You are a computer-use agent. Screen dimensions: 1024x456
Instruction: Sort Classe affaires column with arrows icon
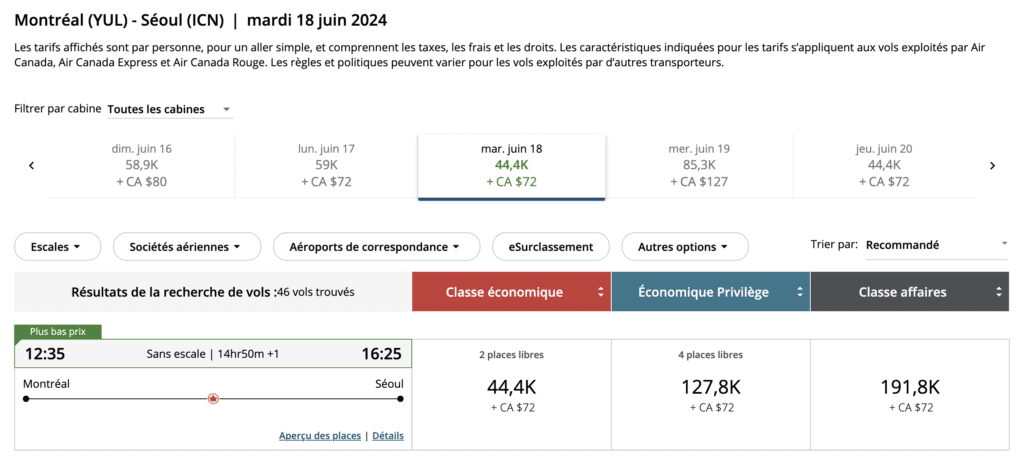tap(997, 292)
